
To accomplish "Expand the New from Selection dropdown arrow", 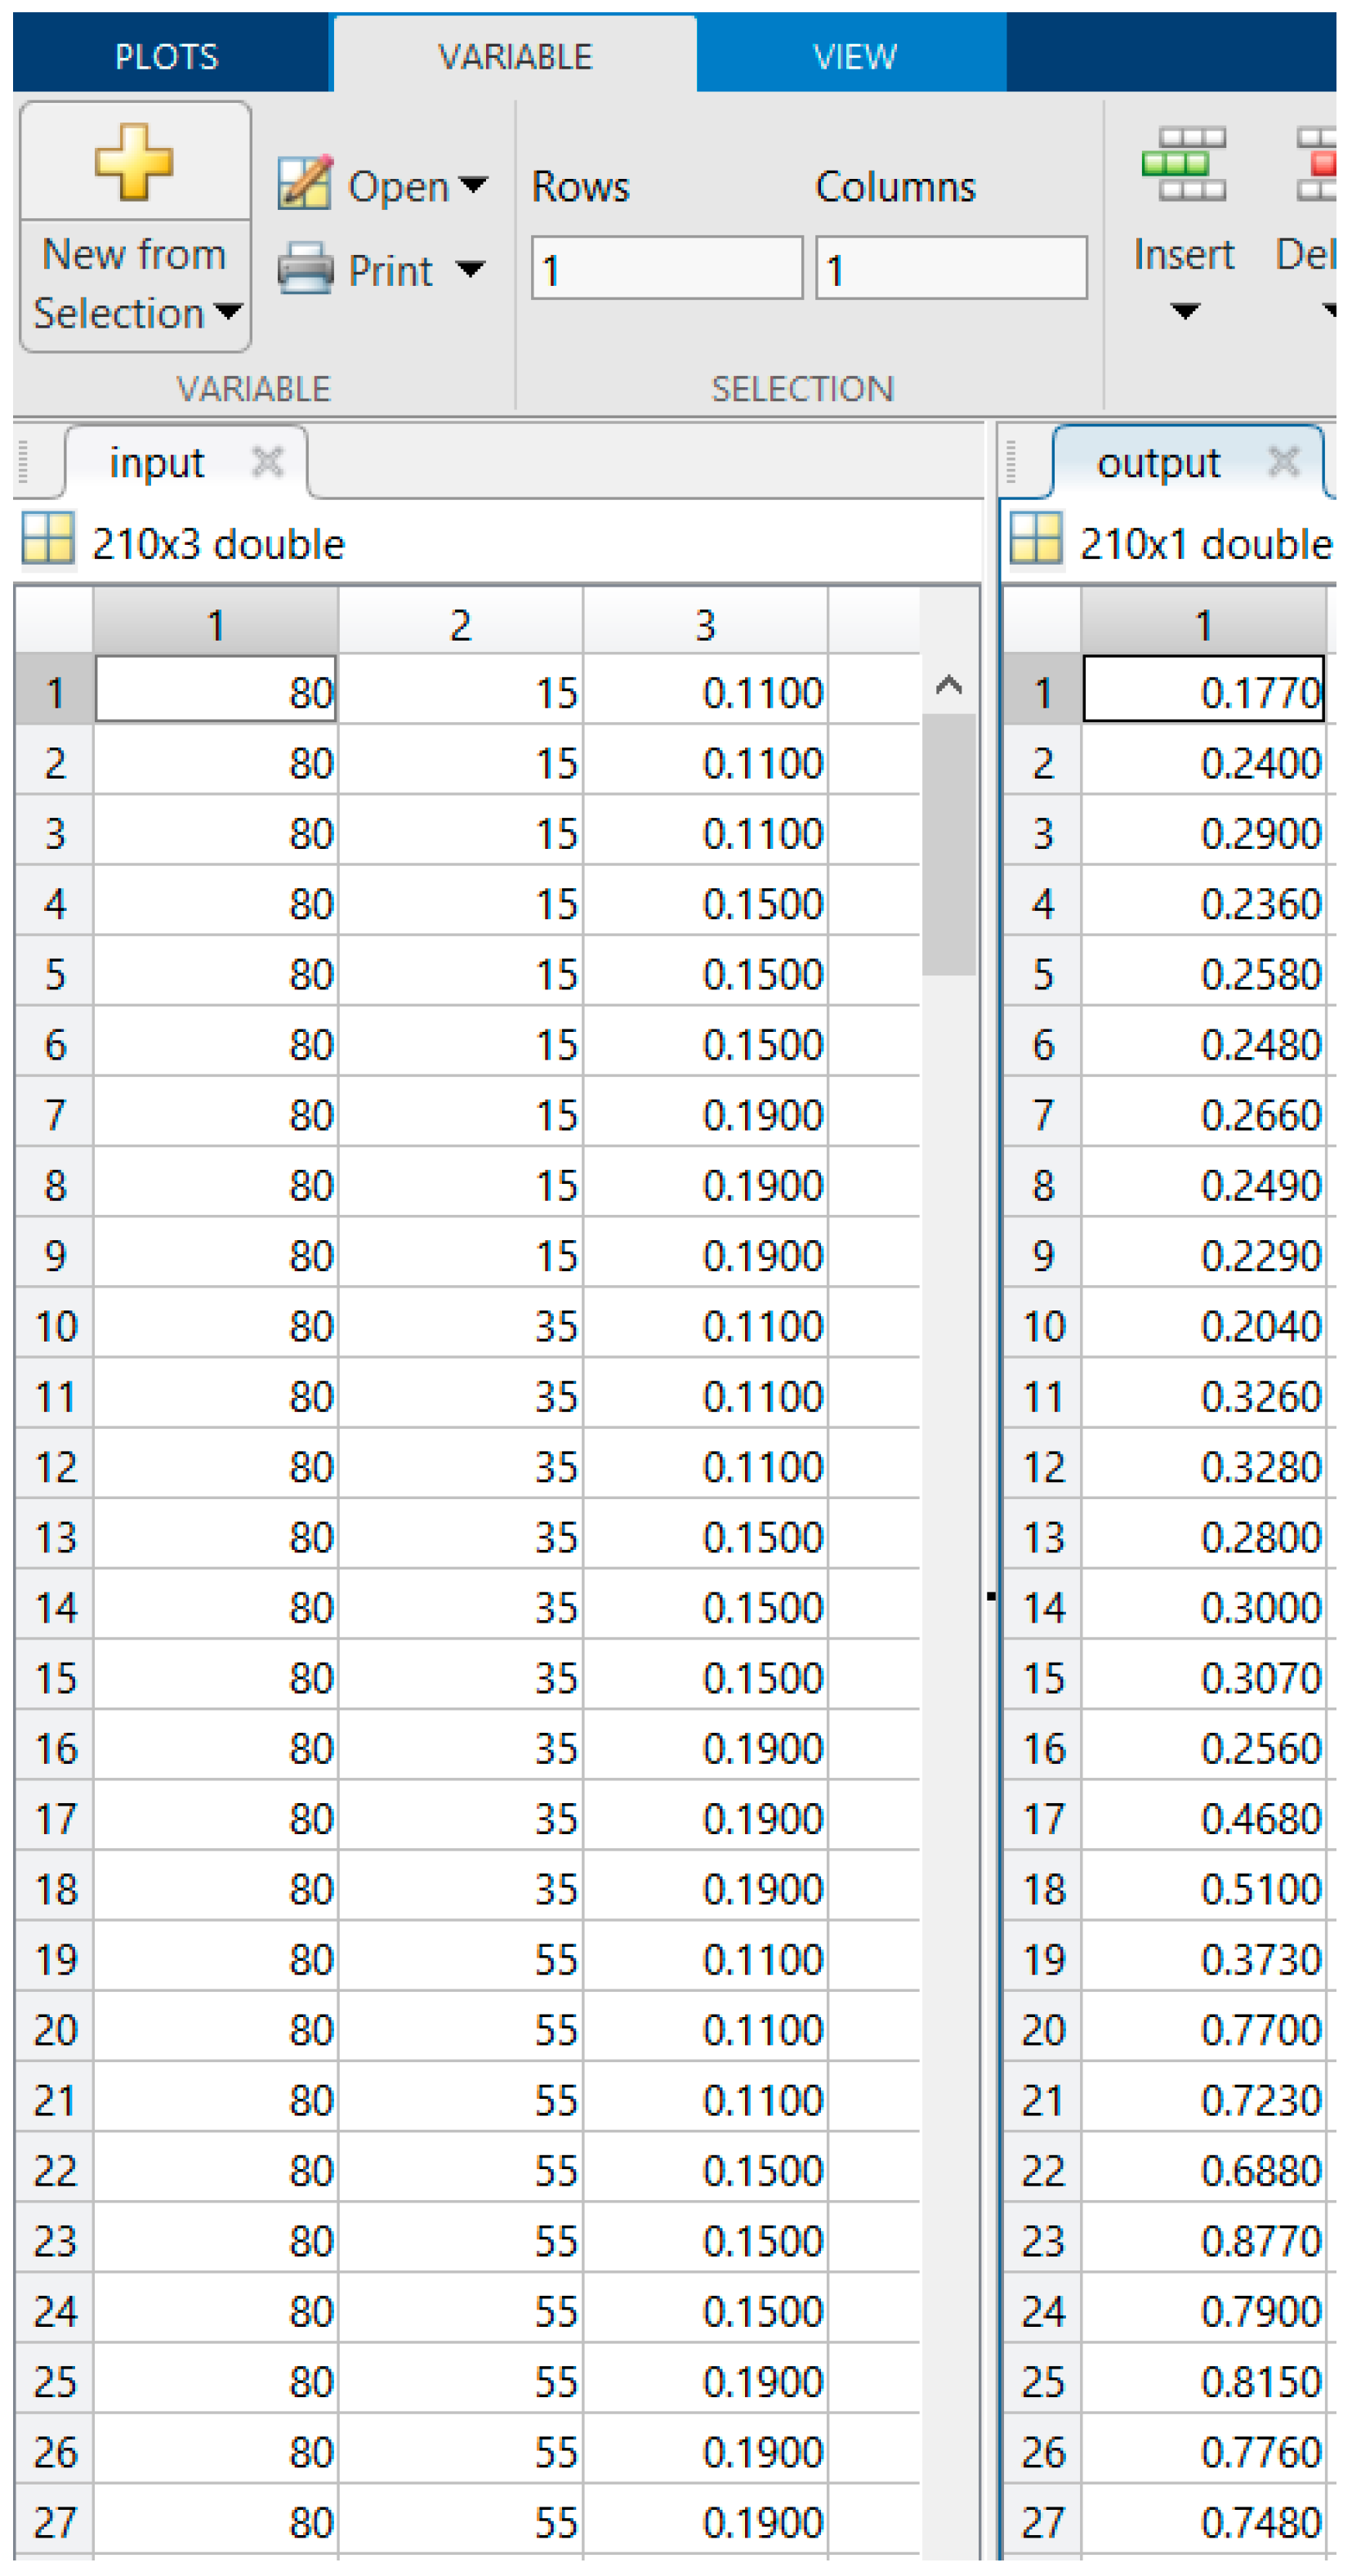I will (x=228, y=312).
